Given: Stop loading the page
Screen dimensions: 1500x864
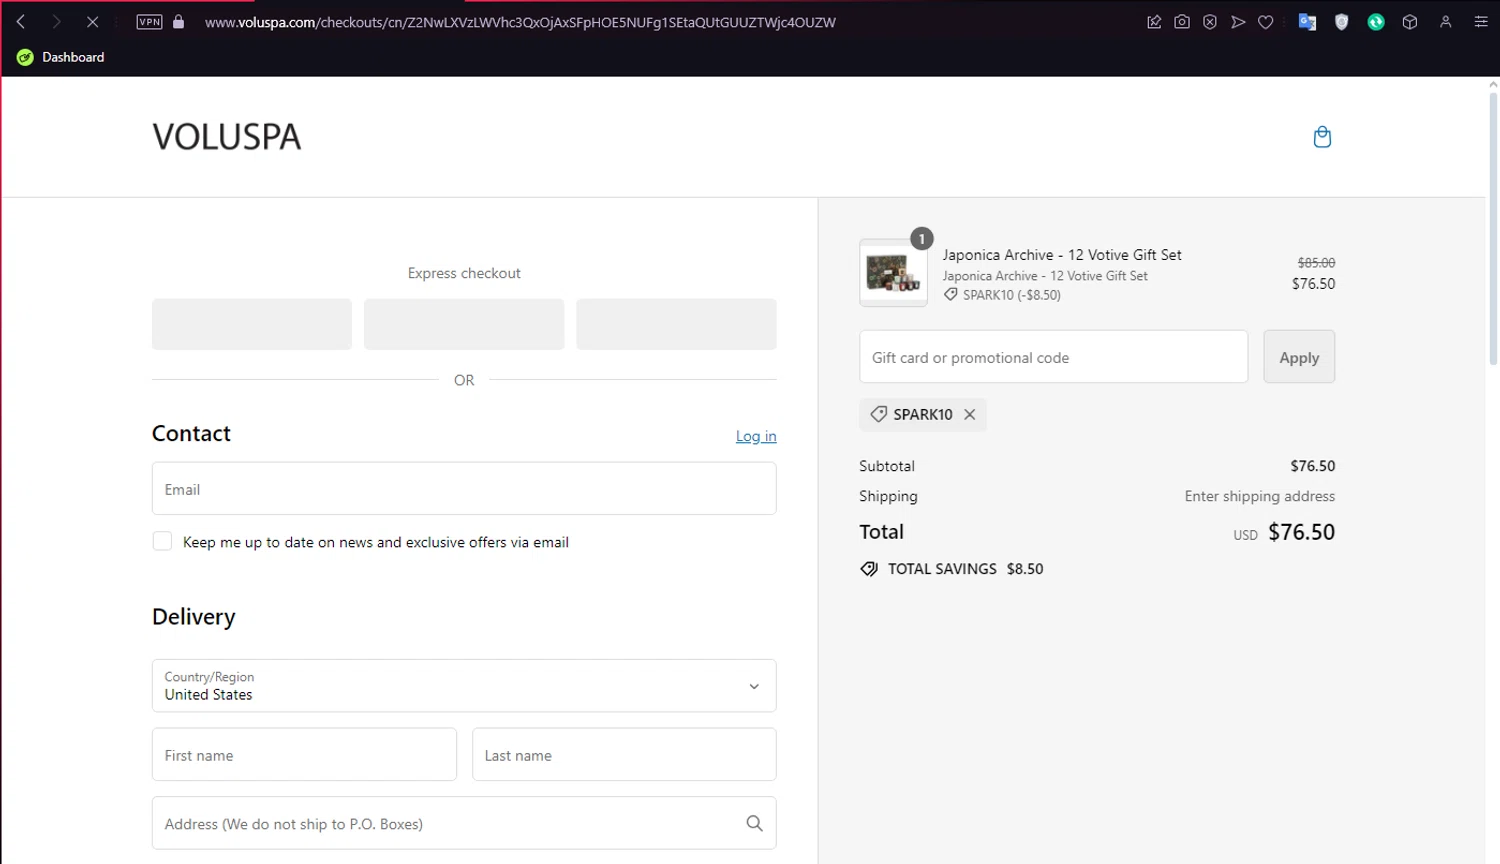Looking at the screenshot, I should point(92,22).
